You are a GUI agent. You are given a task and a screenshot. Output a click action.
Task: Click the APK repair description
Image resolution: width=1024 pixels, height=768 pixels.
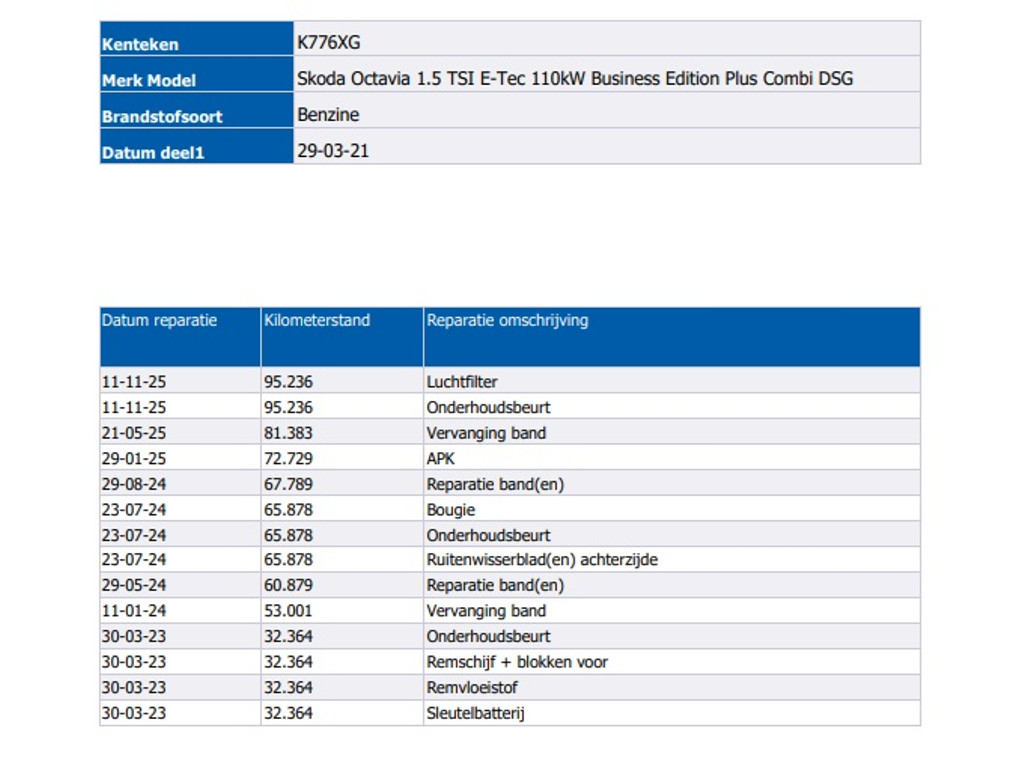[x=440, y=459]
